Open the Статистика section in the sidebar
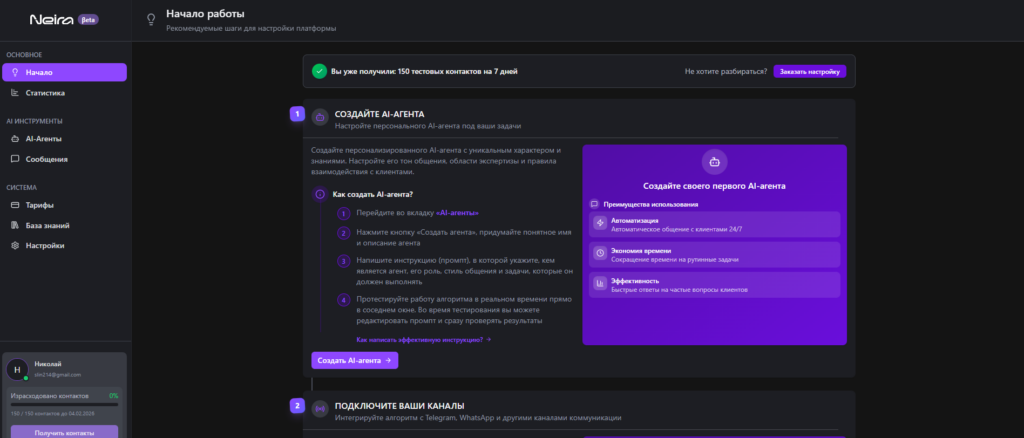 click(x=45, y=93)
